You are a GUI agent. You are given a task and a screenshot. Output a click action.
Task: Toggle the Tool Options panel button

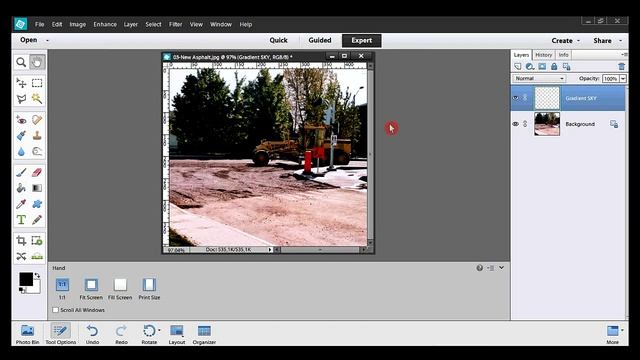[x=60, y=333]
